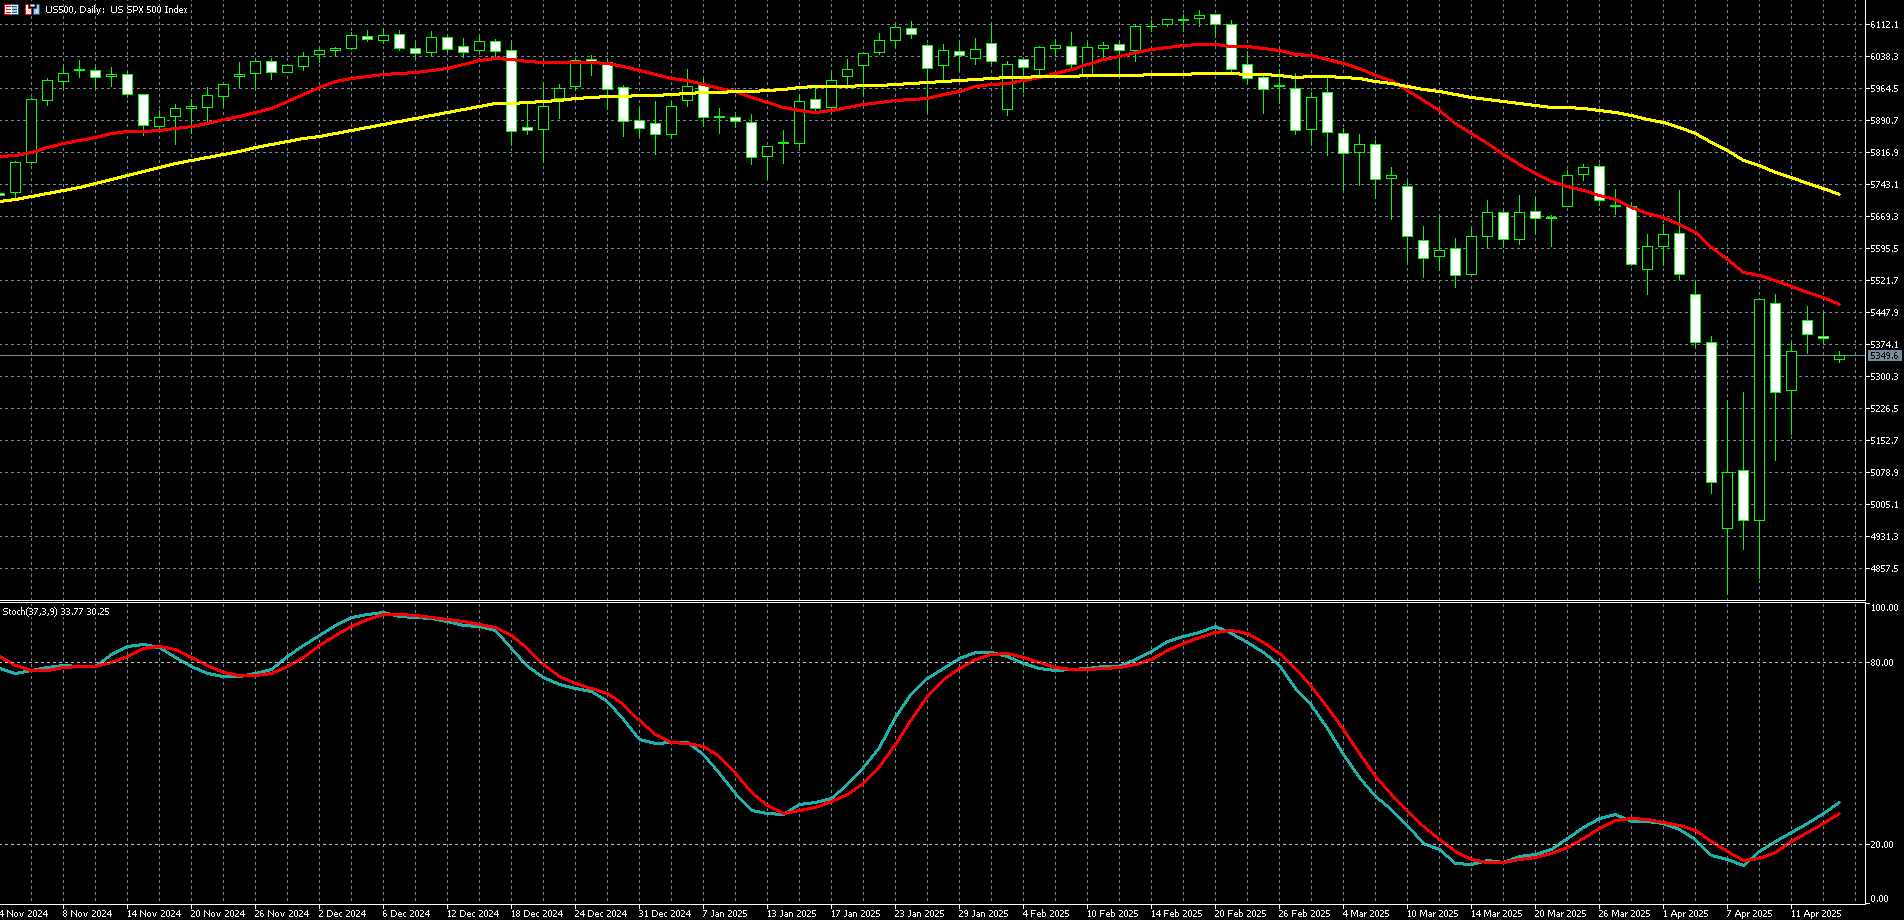Click the tall hollow green candle in April

[1759, 410]
